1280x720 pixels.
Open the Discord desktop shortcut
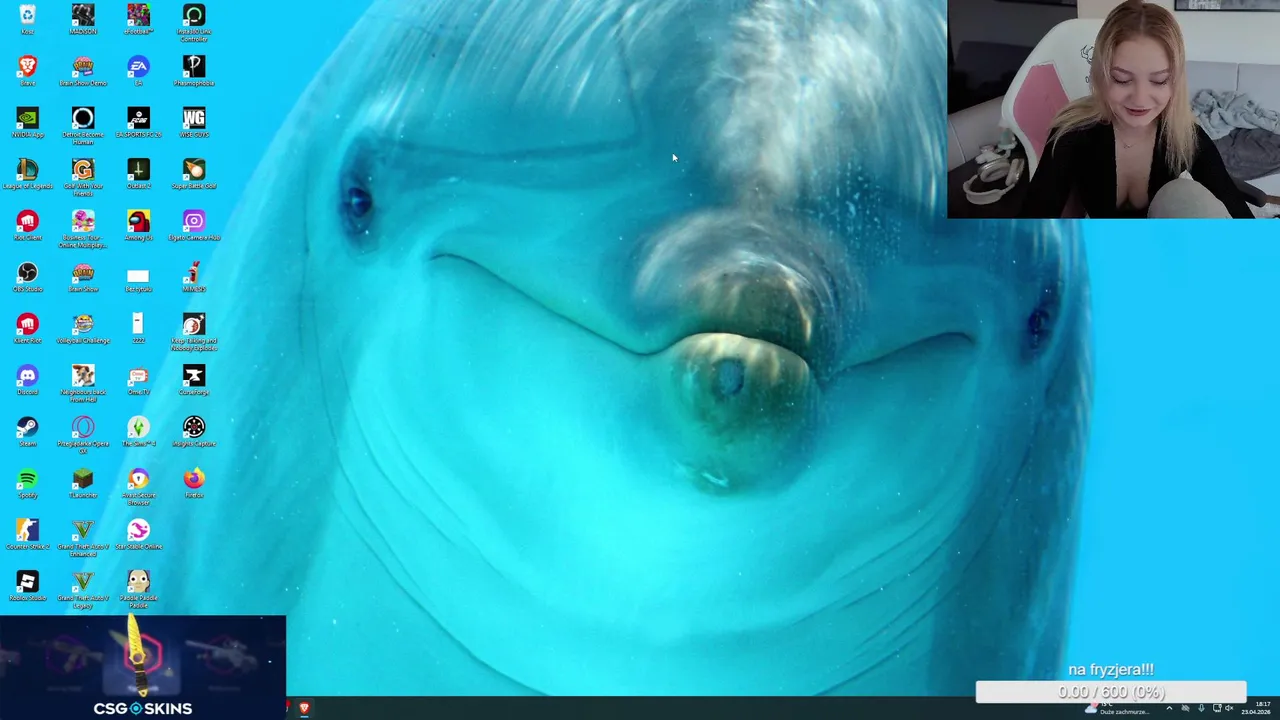point(27,380)
